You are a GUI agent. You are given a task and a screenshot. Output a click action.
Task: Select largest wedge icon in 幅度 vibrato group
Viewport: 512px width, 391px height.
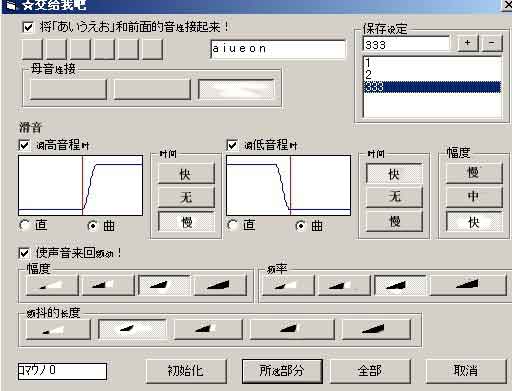point(220,285)
